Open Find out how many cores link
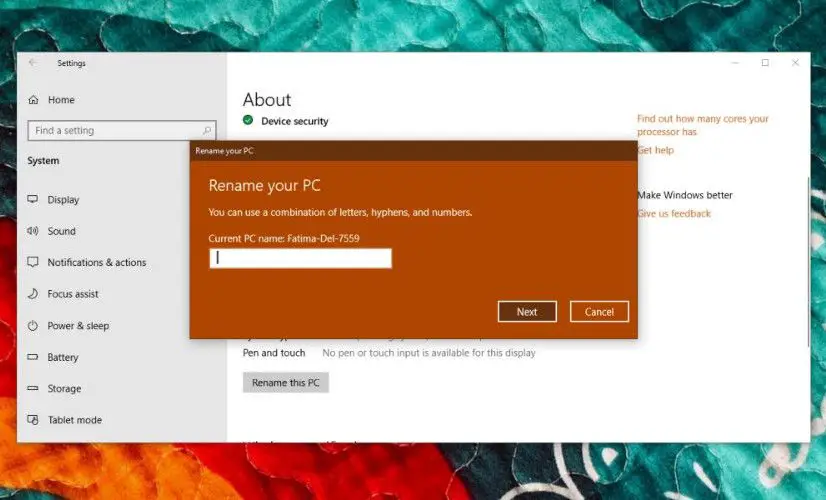Screen dimensions: 826x500 [x=703, y=125]
